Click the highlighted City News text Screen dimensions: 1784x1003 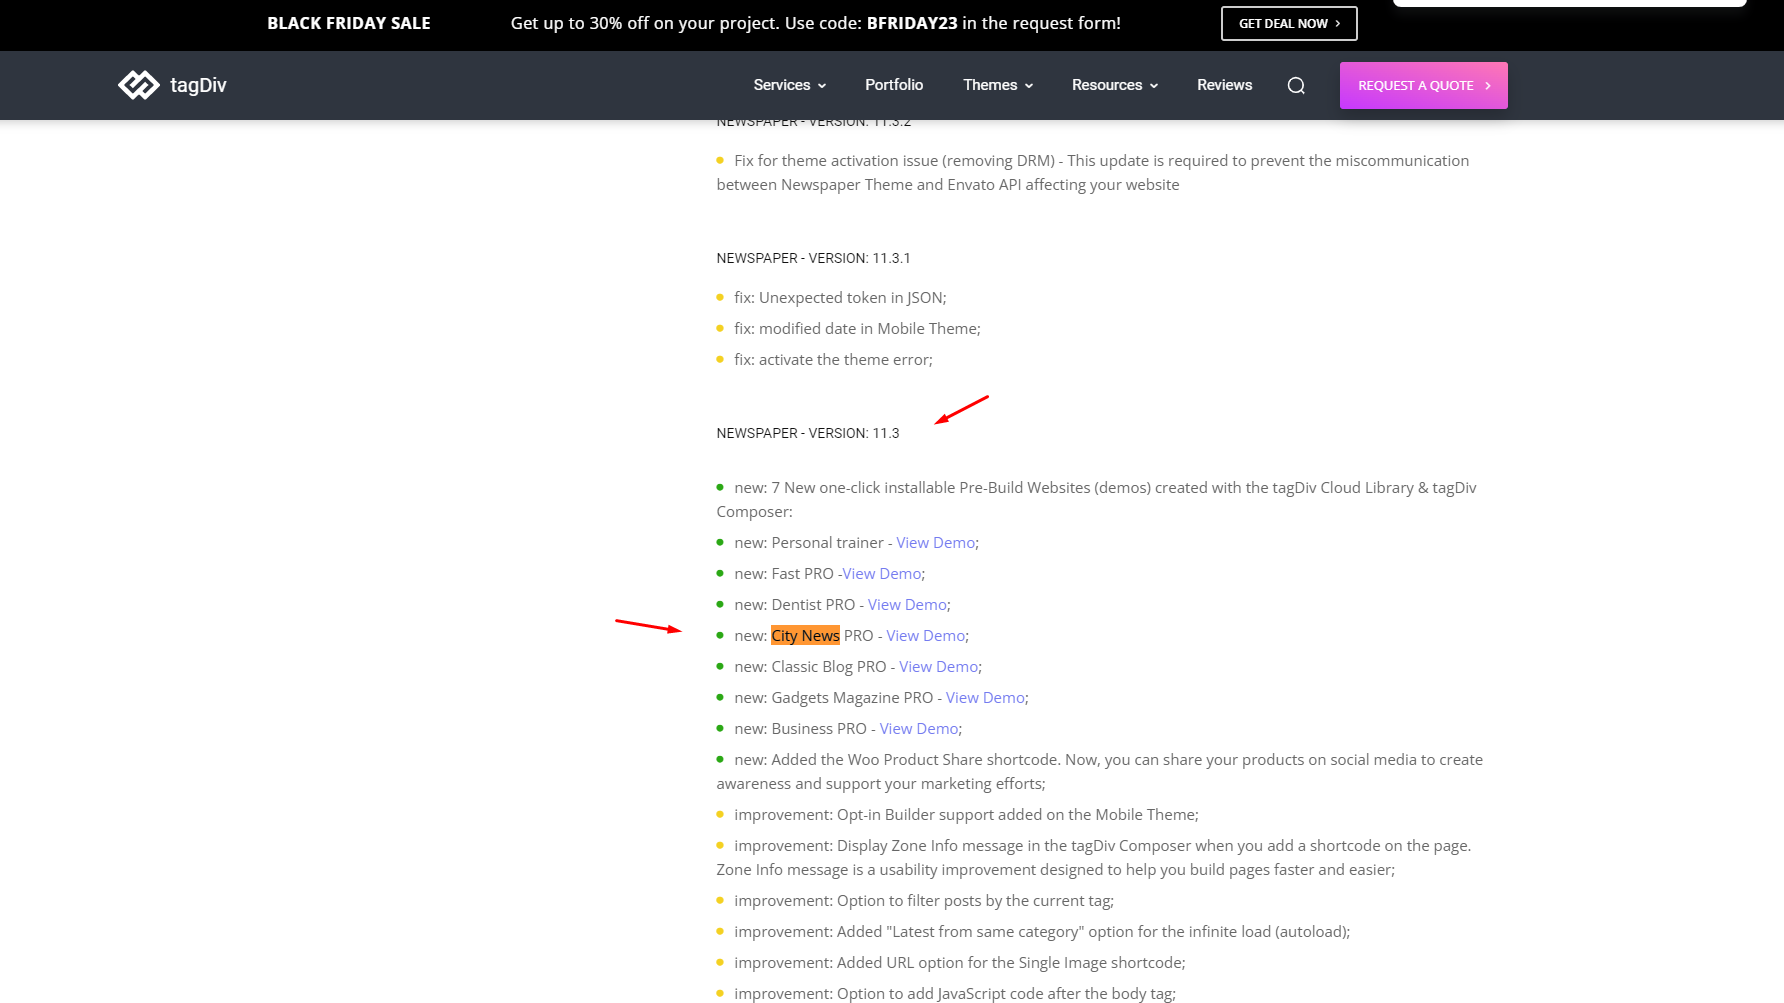805,635
